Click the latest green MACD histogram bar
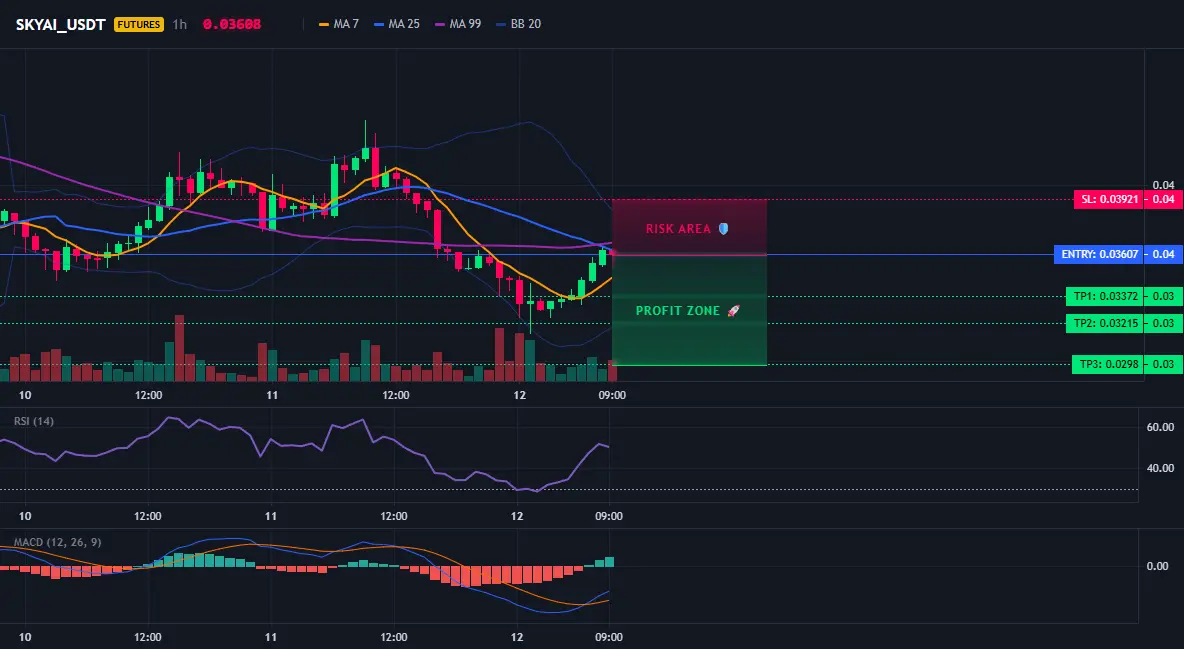Image resolution: width=1184 pixels, height=649 pixels. coord(609,561)
